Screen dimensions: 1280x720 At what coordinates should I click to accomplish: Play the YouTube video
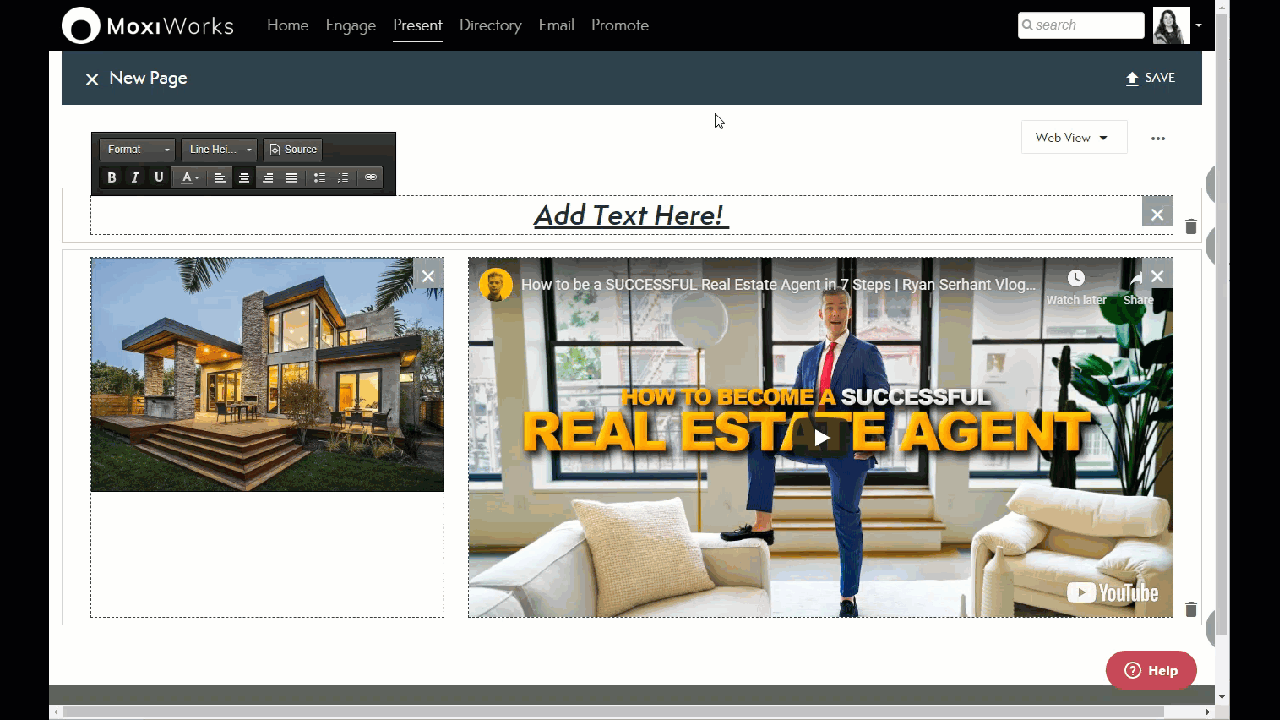pos(821,437)
